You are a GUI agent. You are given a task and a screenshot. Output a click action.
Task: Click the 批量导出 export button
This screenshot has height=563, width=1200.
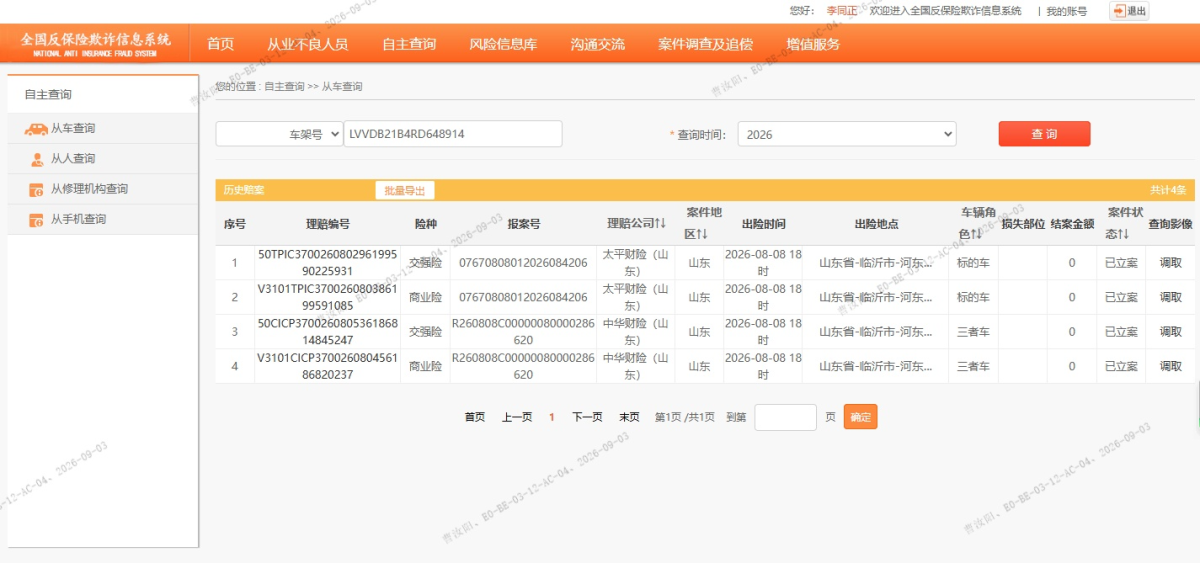(x=405, y=190)
